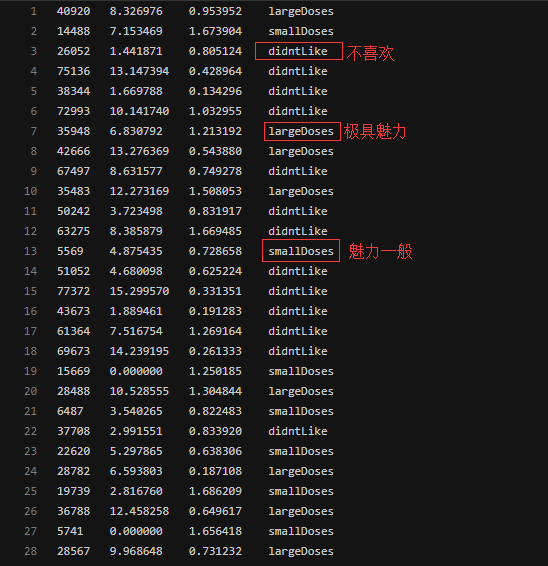Select number 14488 in line 2
Screen dimensions: 548x566
tap(74, 31)
